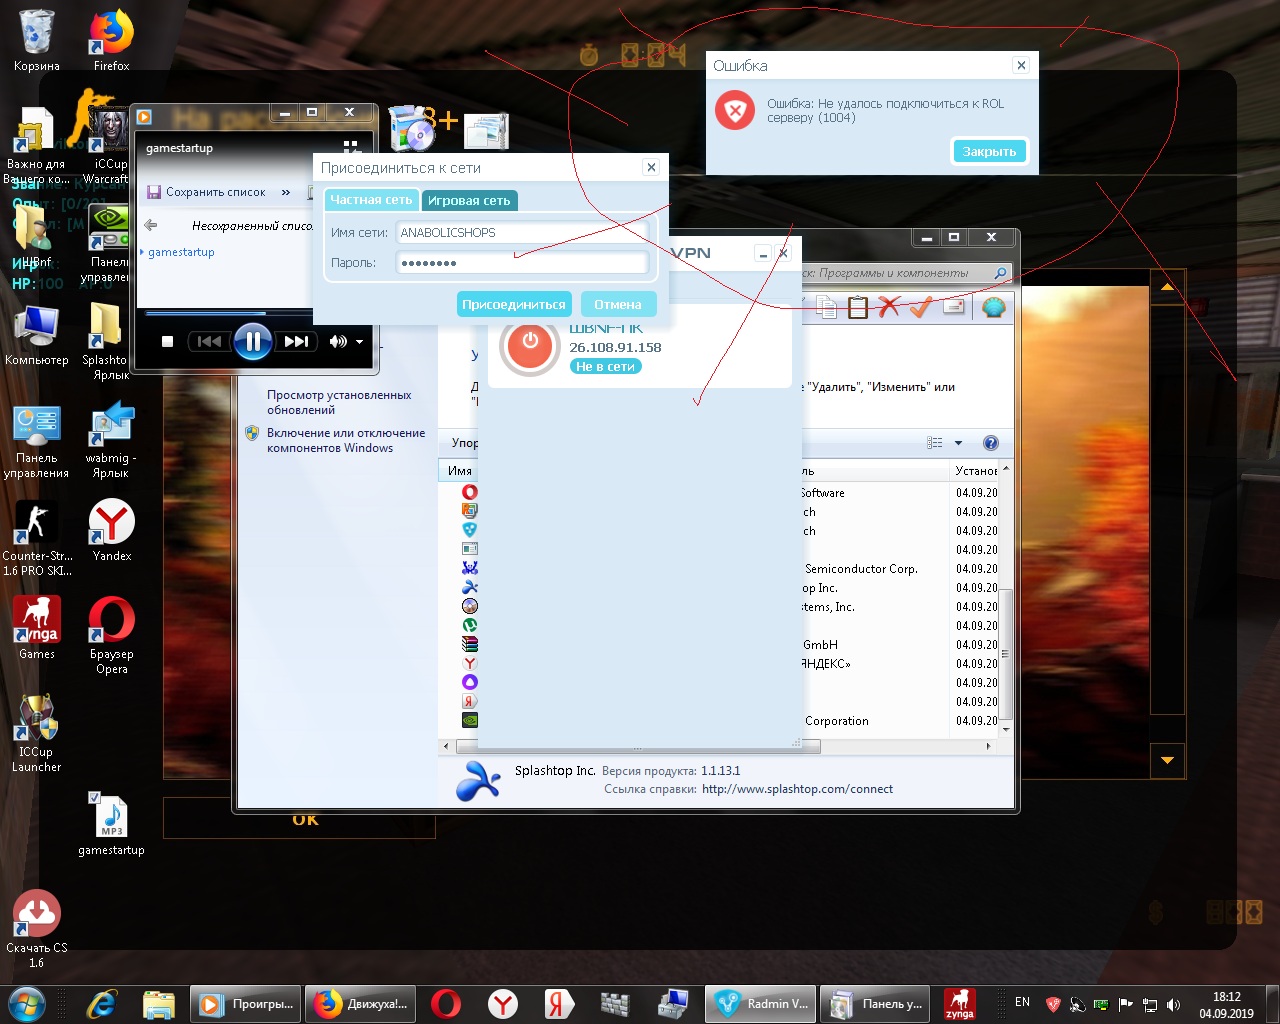
Task: Click the copy icon in toolbar
Action: pyautogui.click(x=826, y=307)
